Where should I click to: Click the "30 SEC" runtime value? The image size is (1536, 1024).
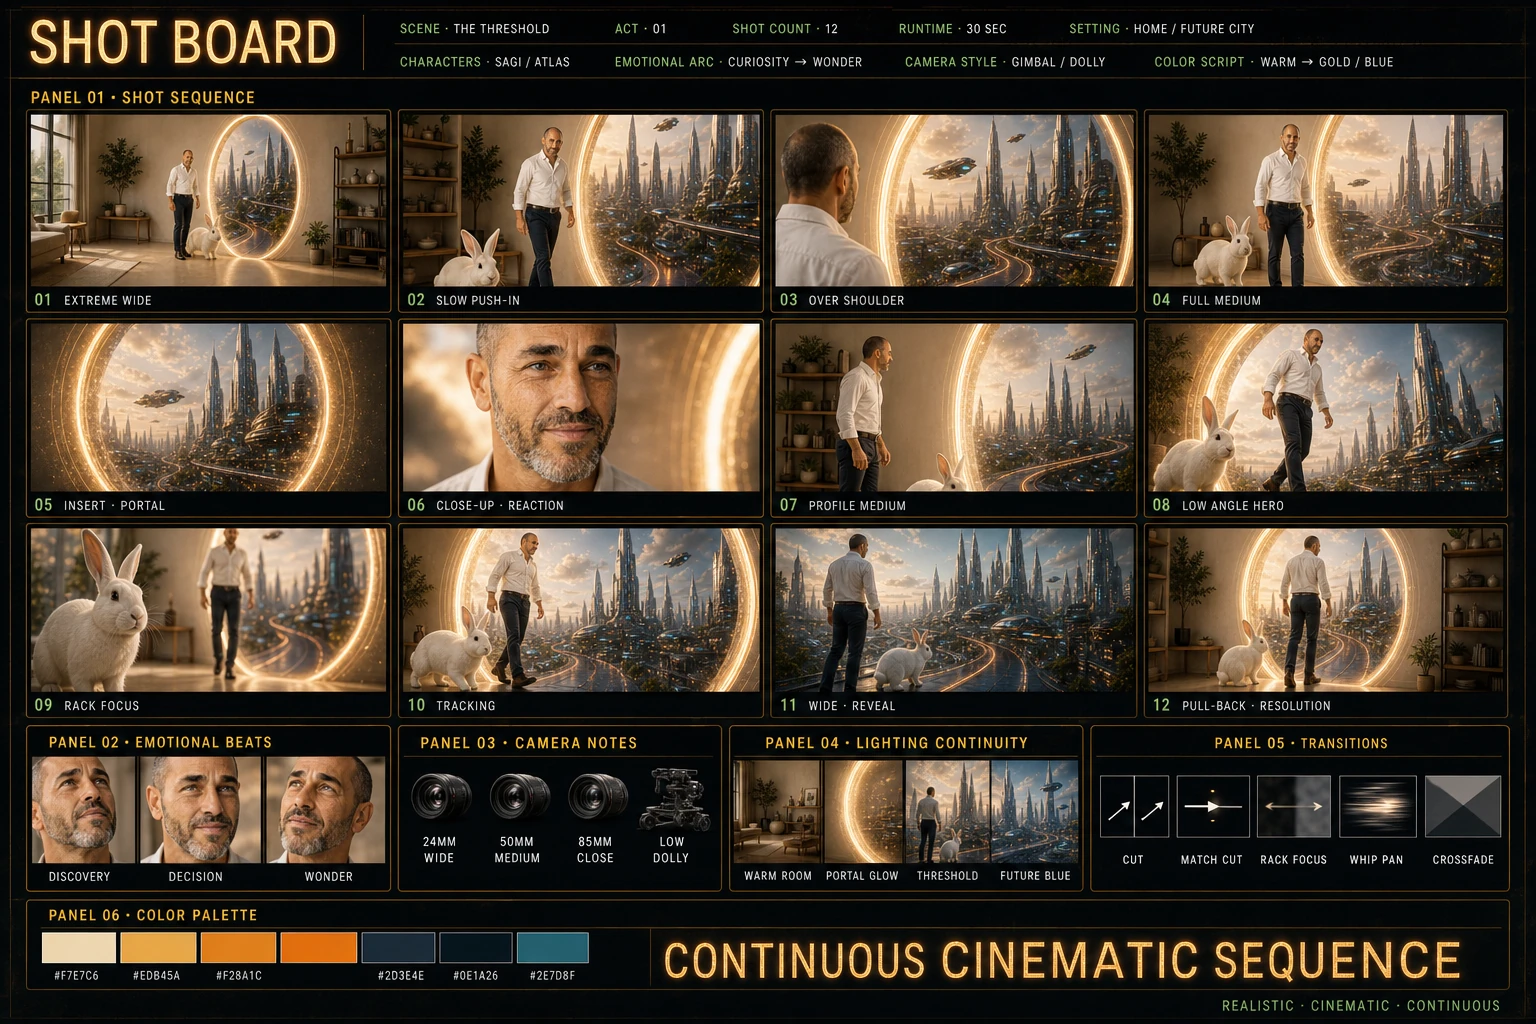pyautogui.click(x=986, y=29)
